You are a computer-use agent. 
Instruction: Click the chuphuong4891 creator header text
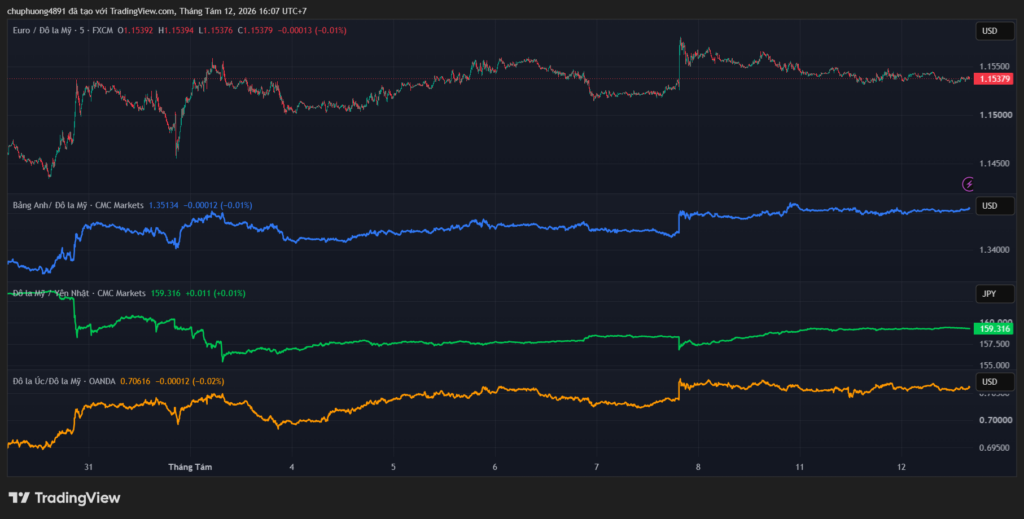pyautogui.click(x=157, y=11)
